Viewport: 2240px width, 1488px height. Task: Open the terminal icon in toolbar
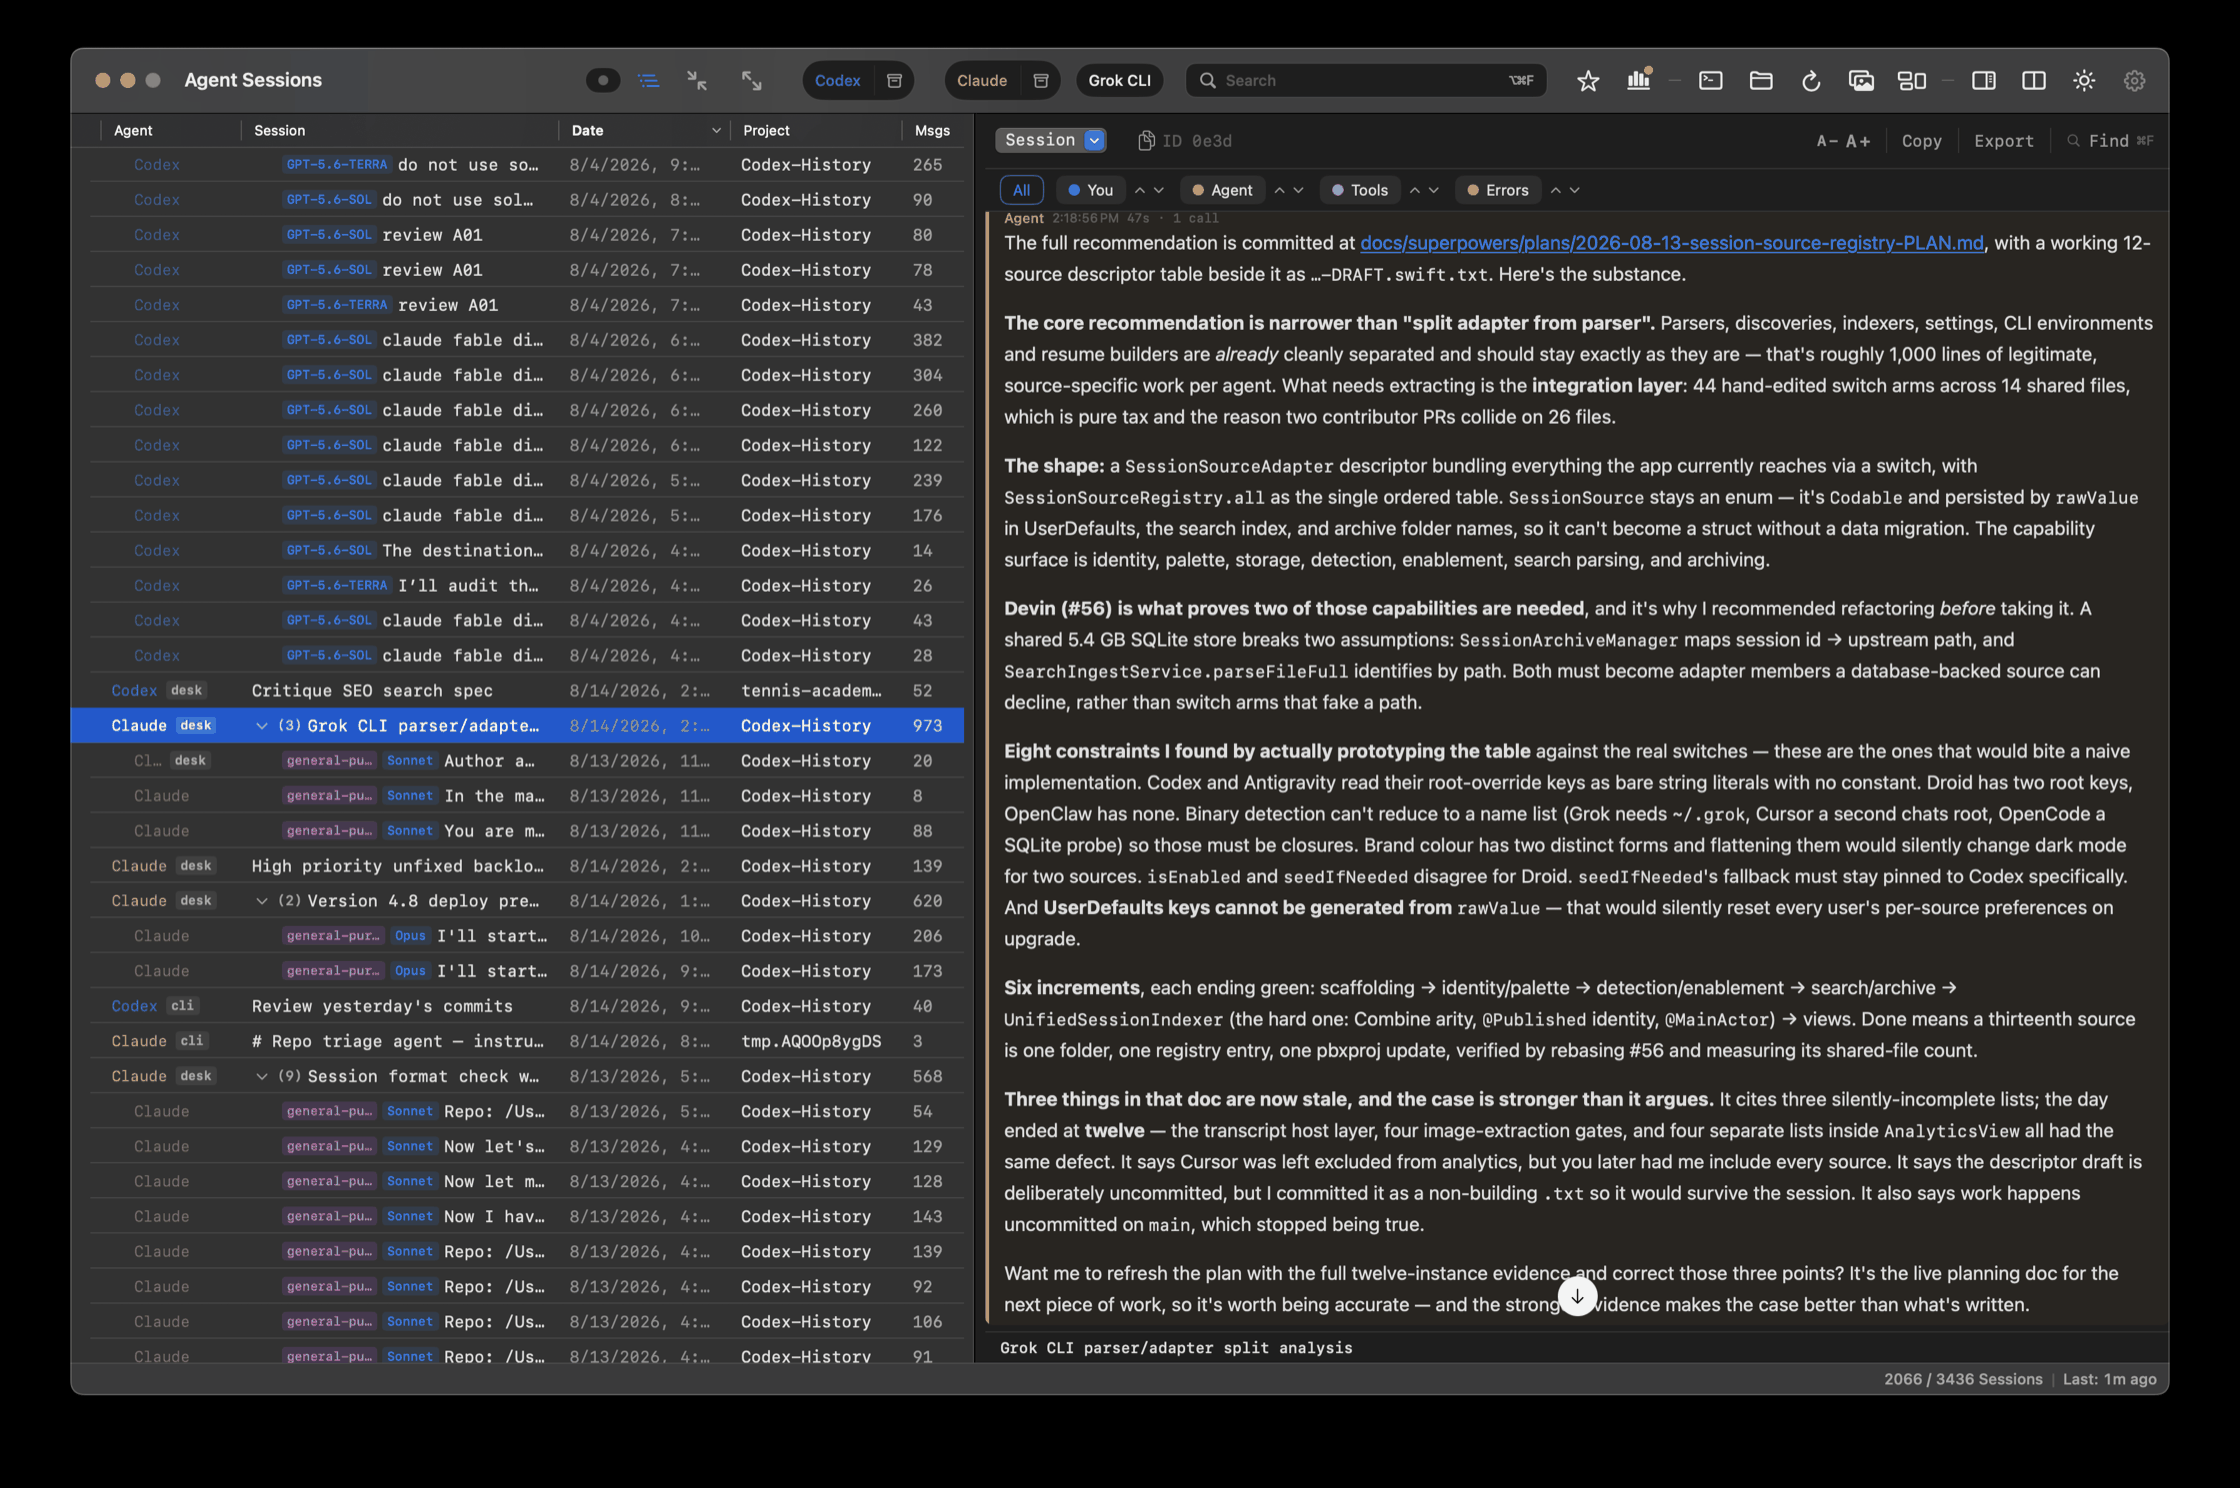point(1711,81)
